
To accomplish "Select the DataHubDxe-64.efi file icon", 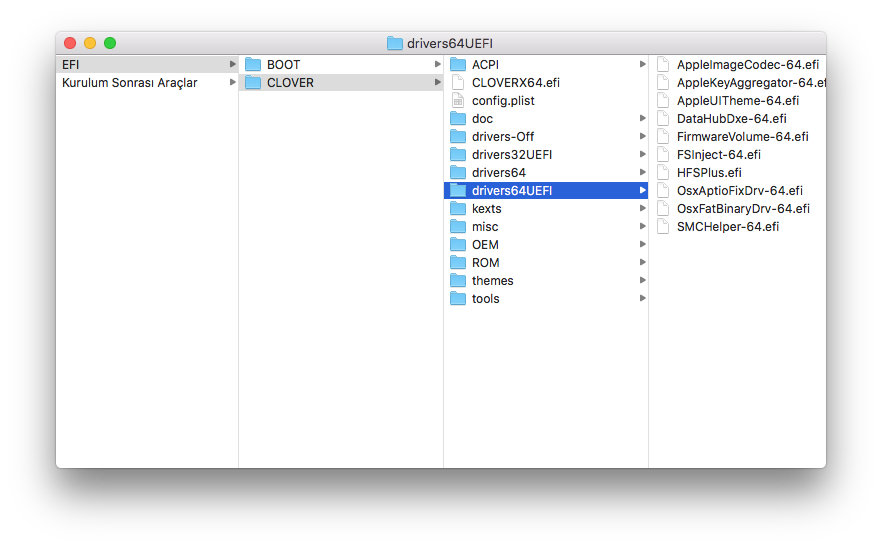I will pyautogui.click(x=663, y=119).
